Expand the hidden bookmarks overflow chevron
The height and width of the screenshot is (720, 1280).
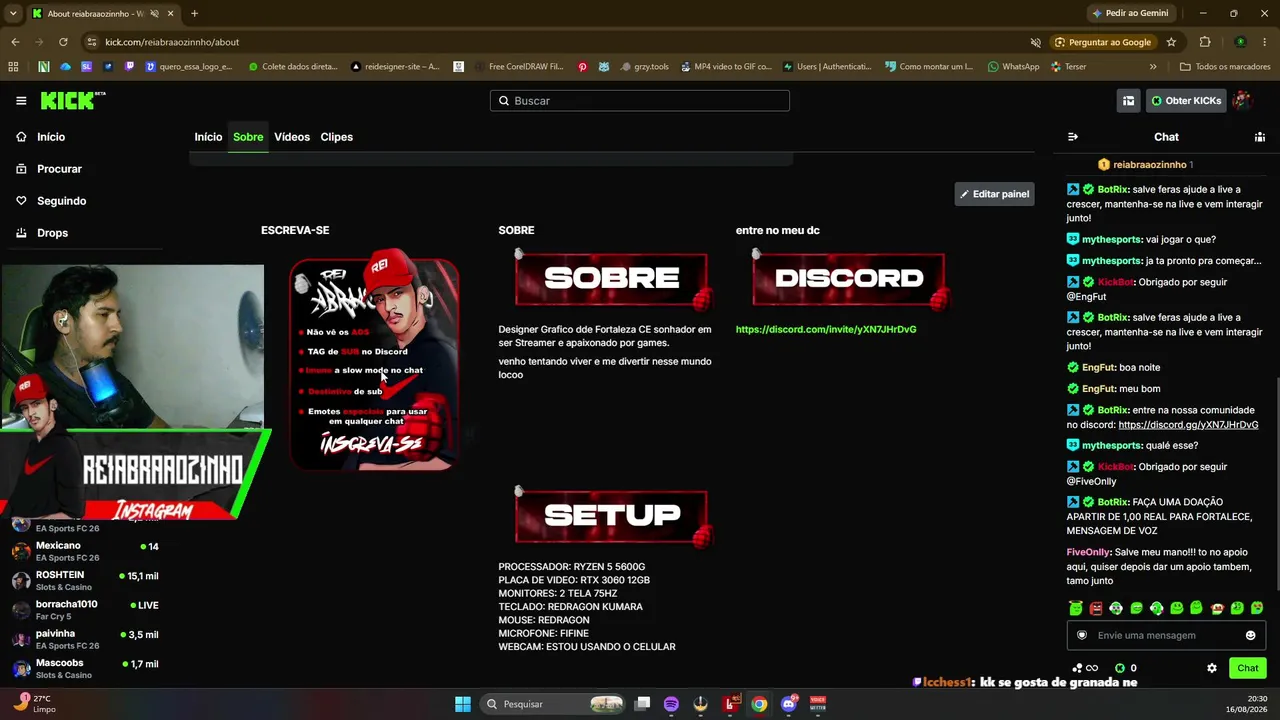pyautogui.click(x=1153, y=67)
